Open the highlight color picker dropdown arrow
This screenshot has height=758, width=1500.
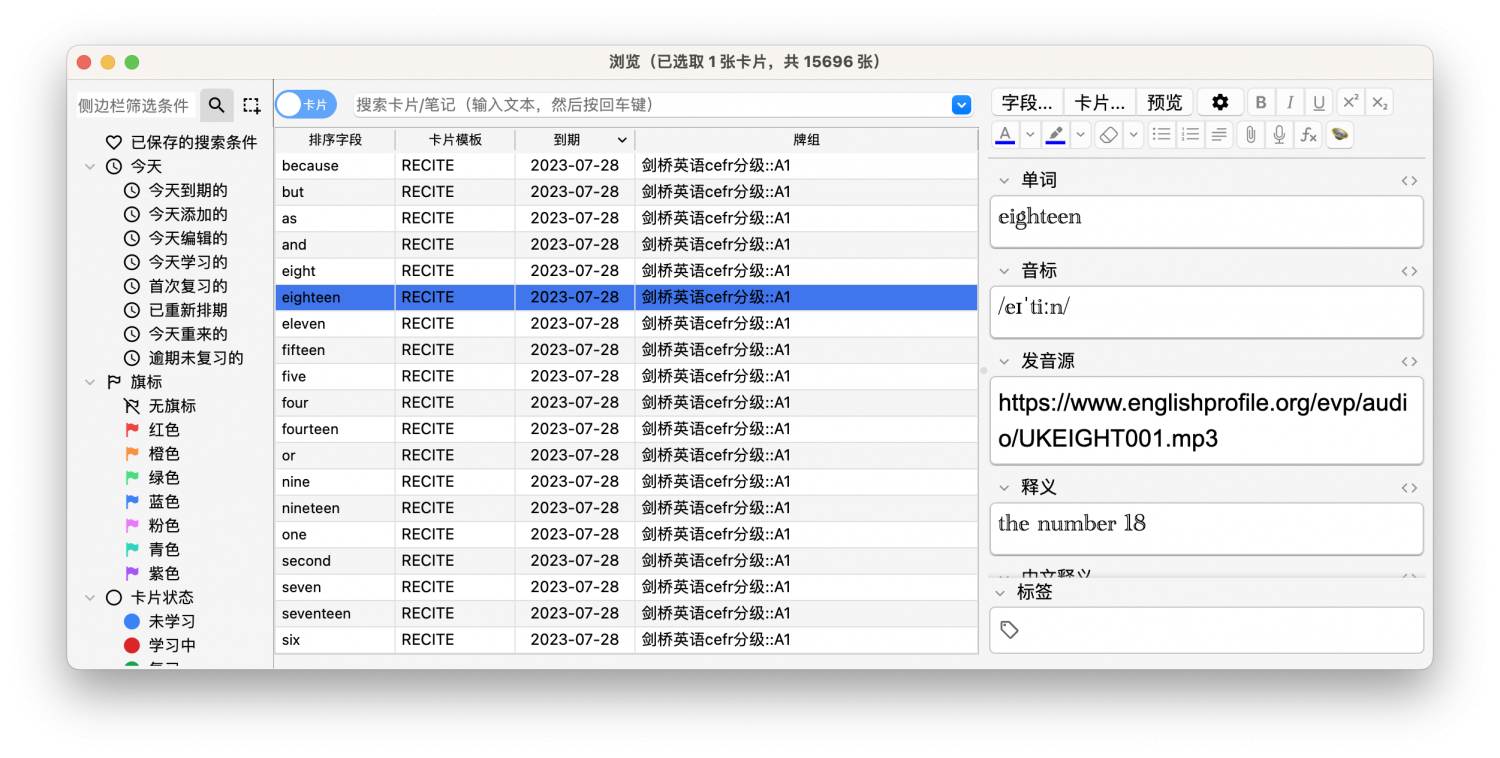point(1080,134)
